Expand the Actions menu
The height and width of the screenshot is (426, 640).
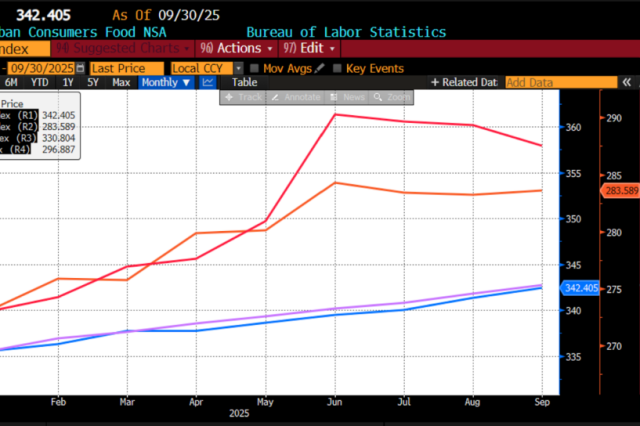point(237,48)
